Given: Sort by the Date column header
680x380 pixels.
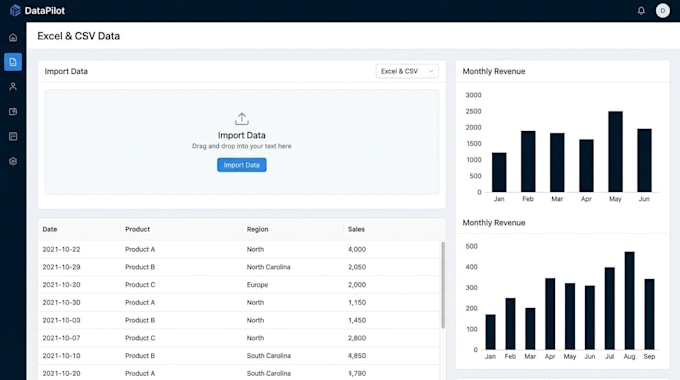Looking at the screenshot, I should [x=50, y=229].
